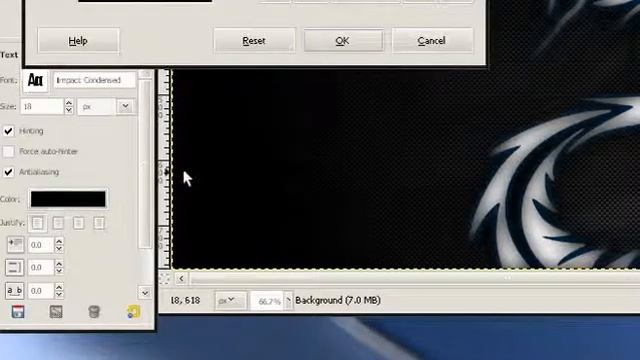Click line spacing value field
The width and height of the screenshot is (640, 360).
pyautogui.click(x=40, y=267)
